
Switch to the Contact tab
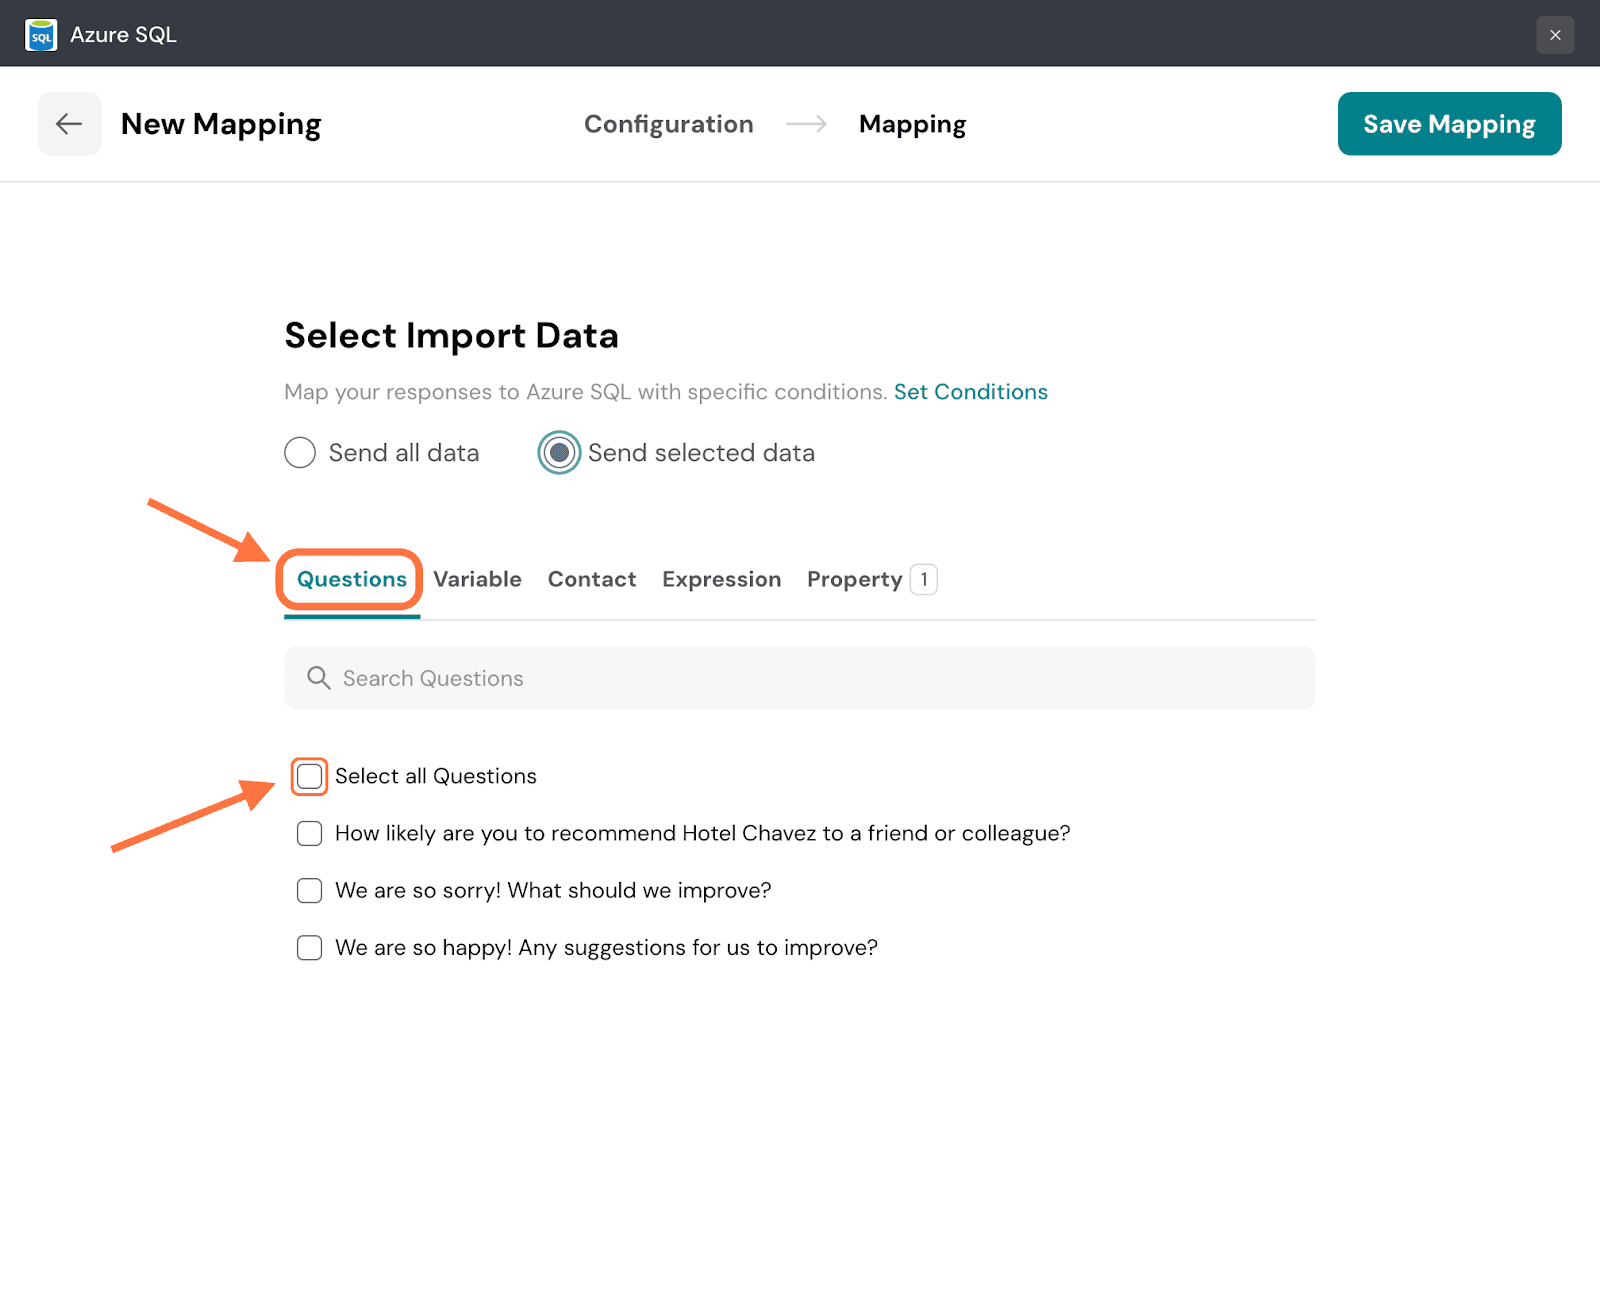tap(591, 580)
